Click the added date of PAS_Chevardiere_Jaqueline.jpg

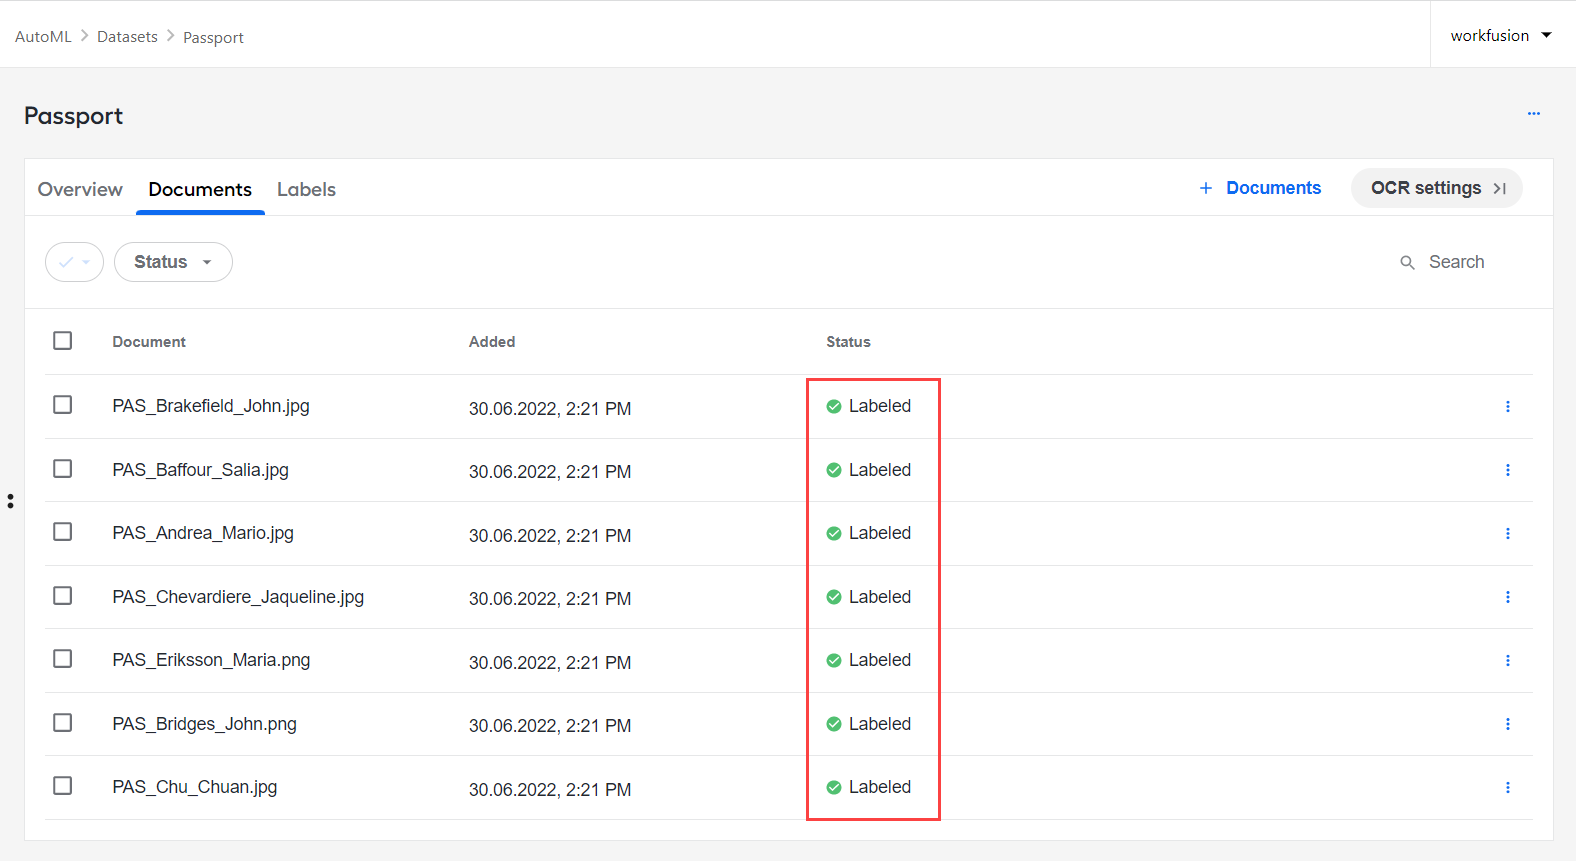[550, 599]
